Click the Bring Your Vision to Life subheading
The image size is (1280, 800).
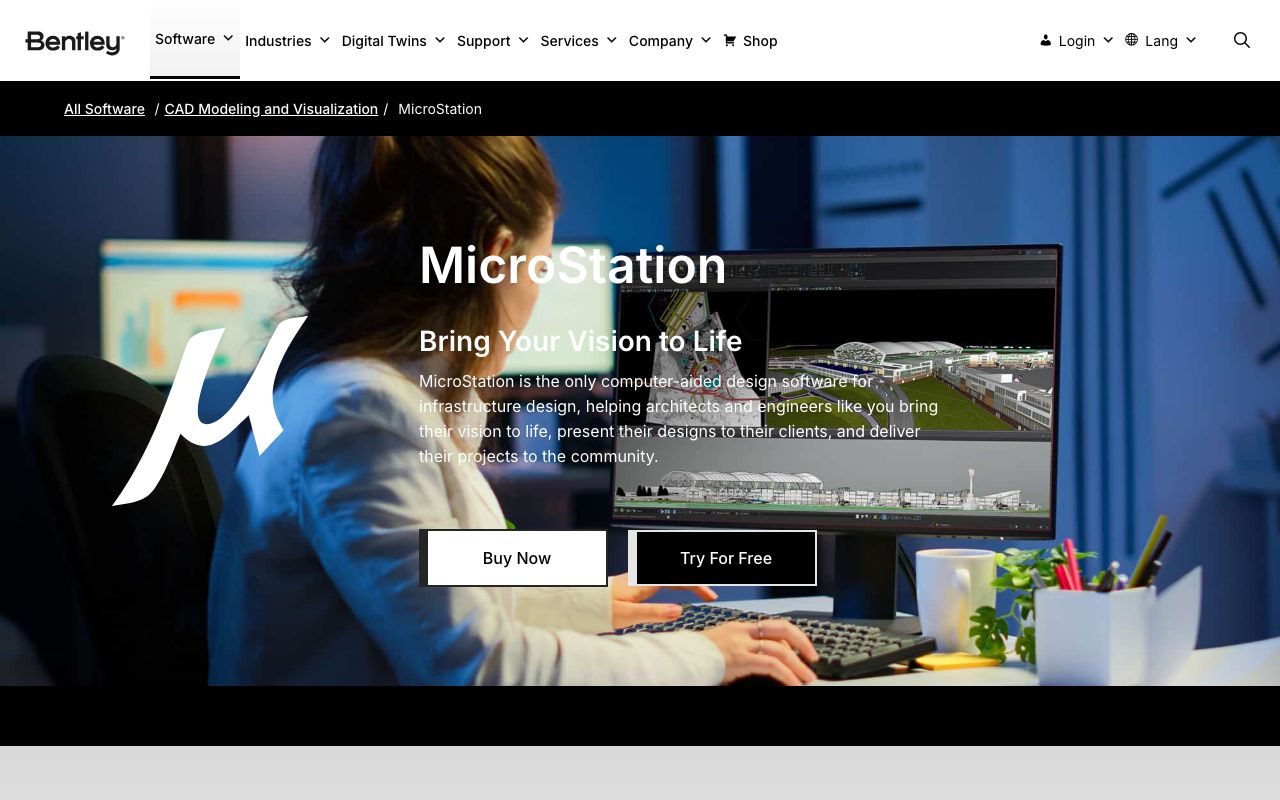tap(580, 341)
